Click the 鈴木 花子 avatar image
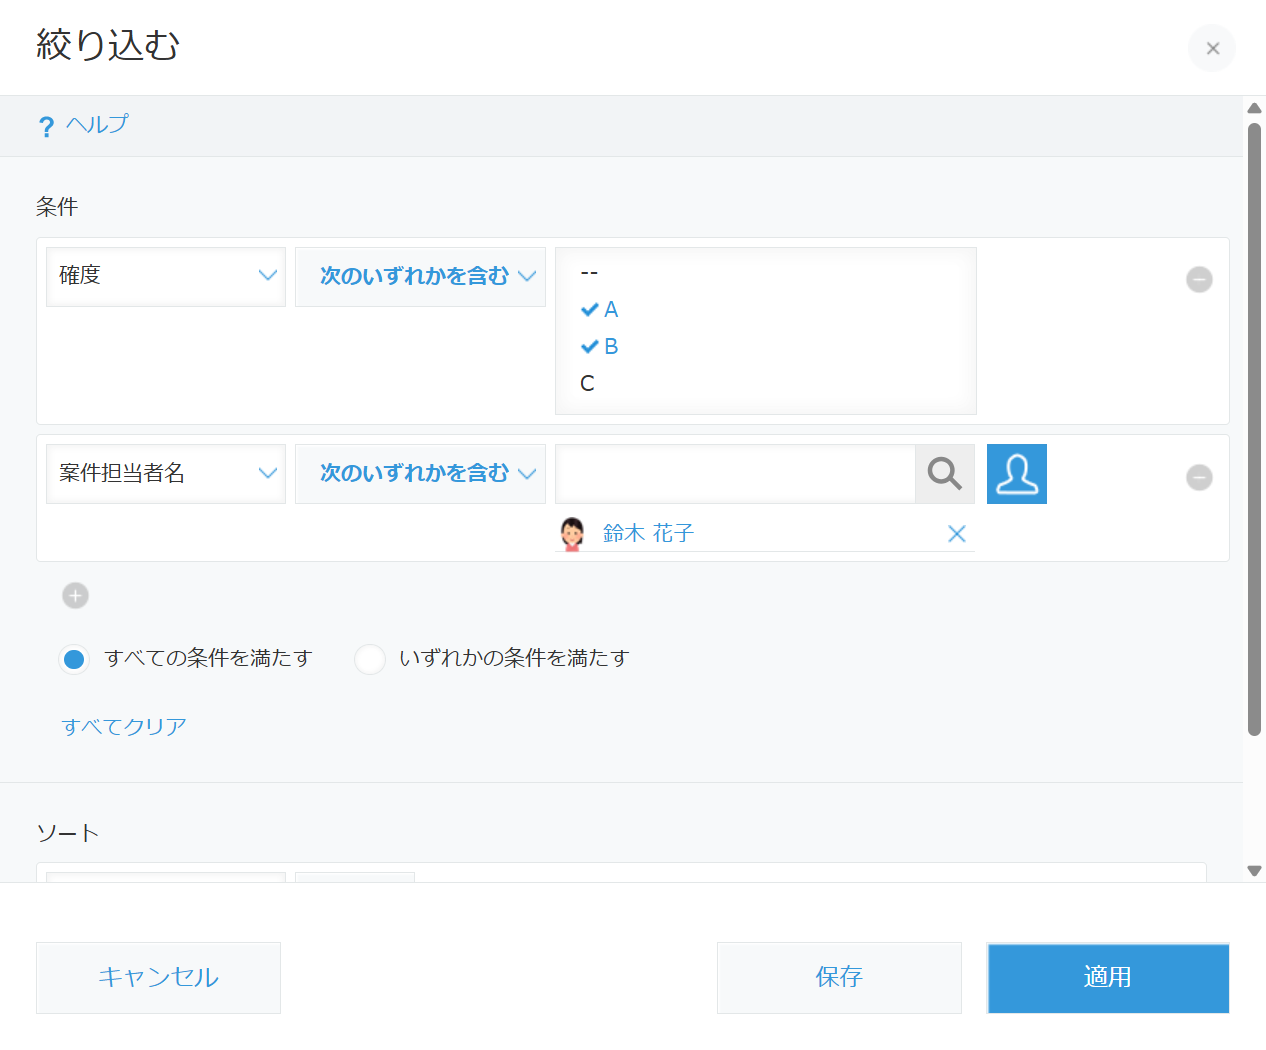Image resolution: width=1266 pixels, height=1050 pixels. coord(572,533)
